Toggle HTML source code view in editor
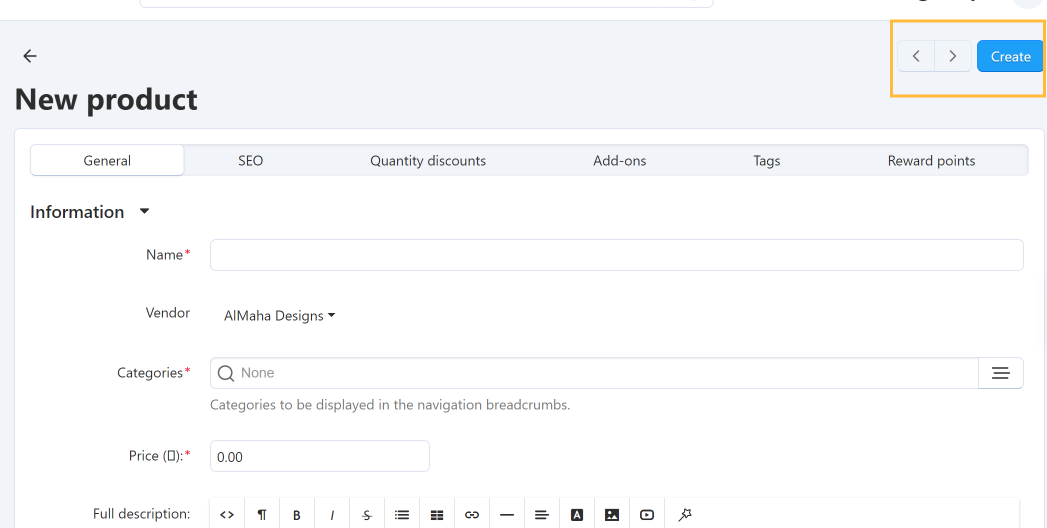The height and width of the screenshot is (528, 1047). point(227,515)
